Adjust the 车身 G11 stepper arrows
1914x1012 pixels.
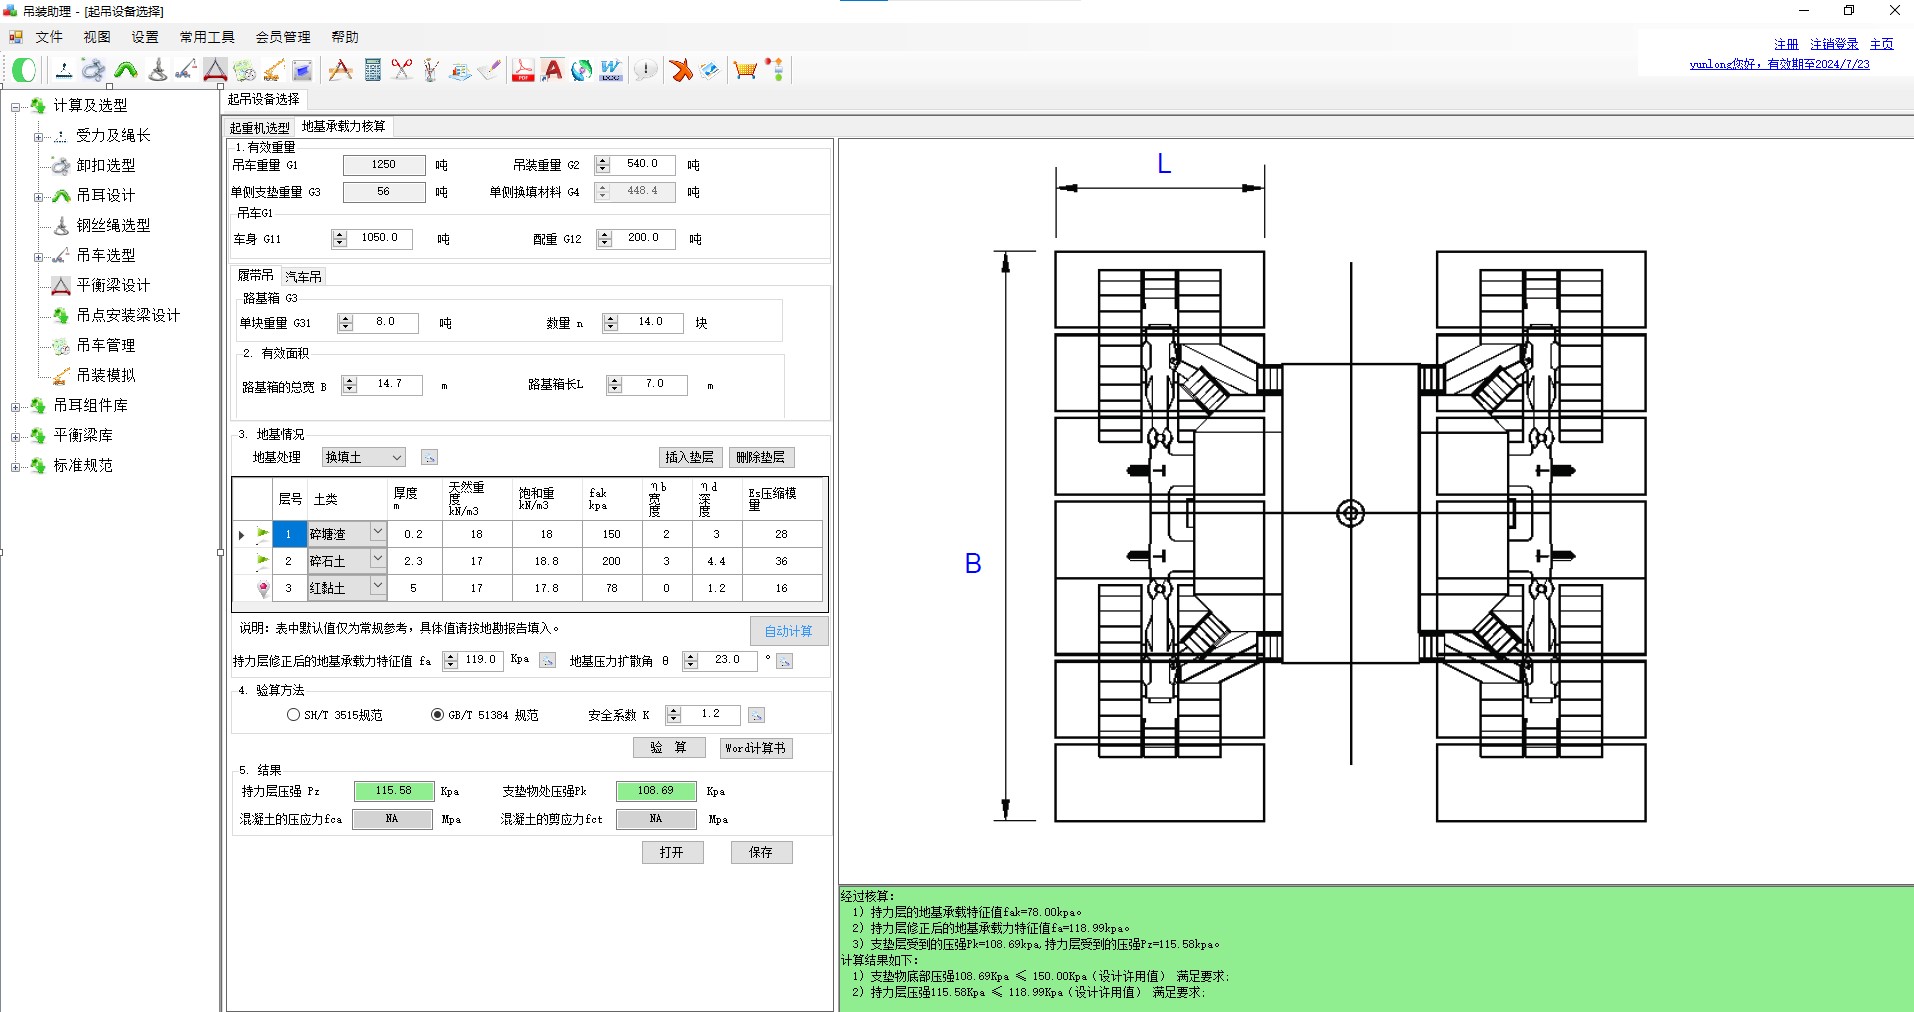[x=339, y=238]
